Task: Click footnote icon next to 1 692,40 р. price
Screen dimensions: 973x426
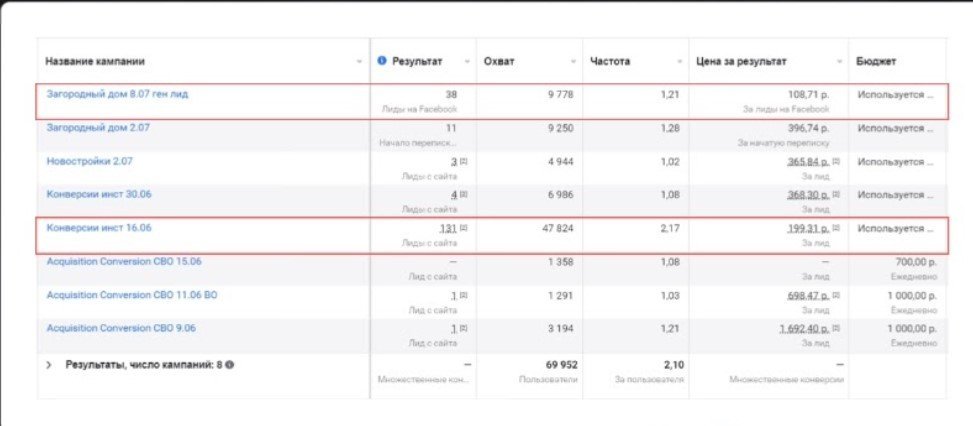Action: (x=837, y=328)
